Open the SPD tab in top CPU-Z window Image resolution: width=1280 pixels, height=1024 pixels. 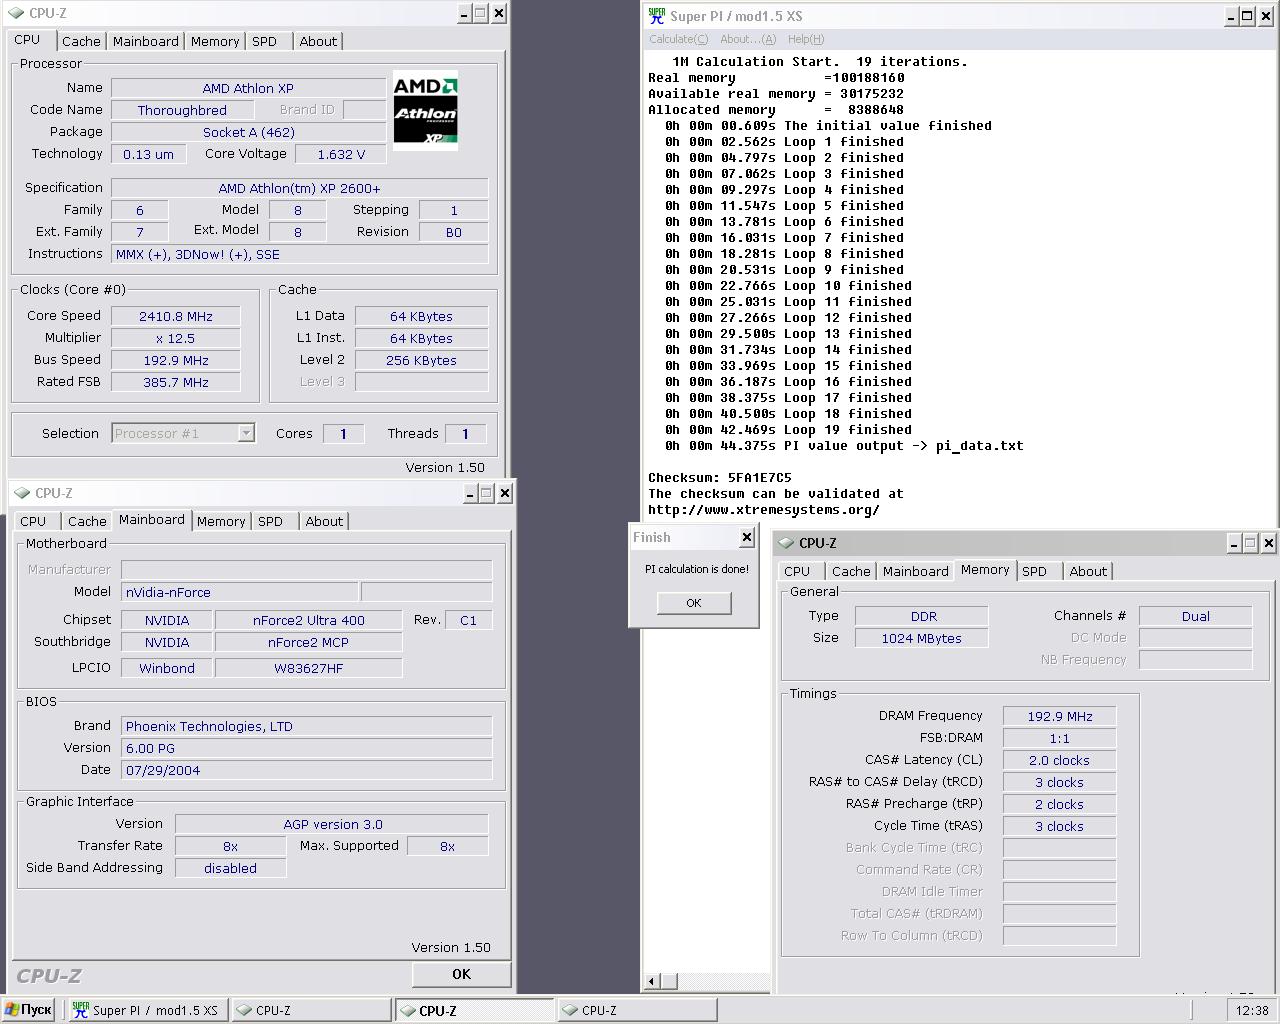coord(265,41)
